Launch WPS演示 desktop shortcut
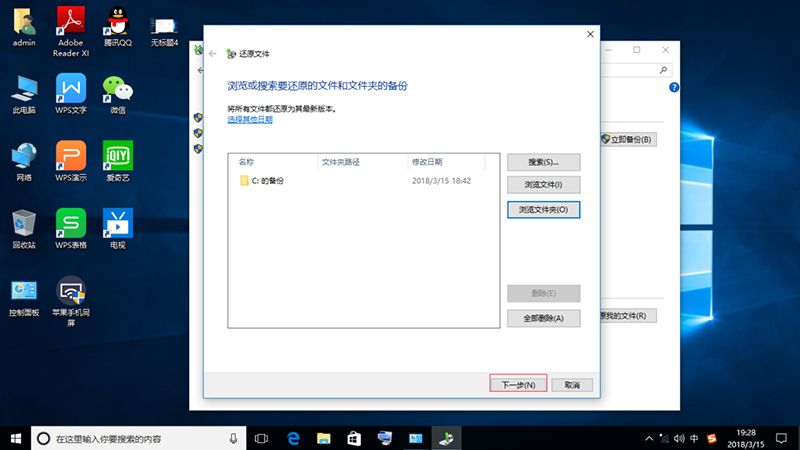800x450 pixels. [x=71, y=162]
